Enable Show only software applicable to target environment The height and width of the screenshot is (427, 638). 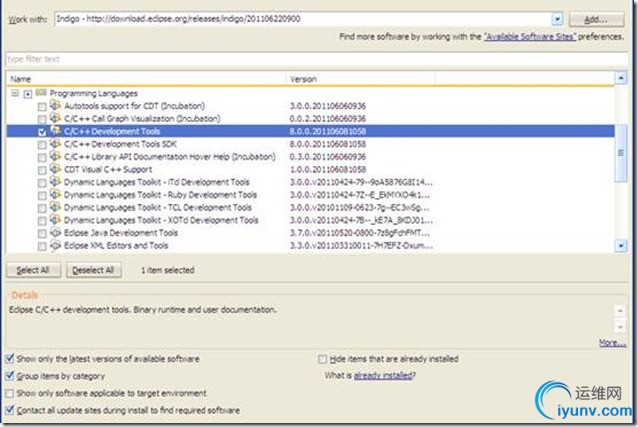(10, 393)
